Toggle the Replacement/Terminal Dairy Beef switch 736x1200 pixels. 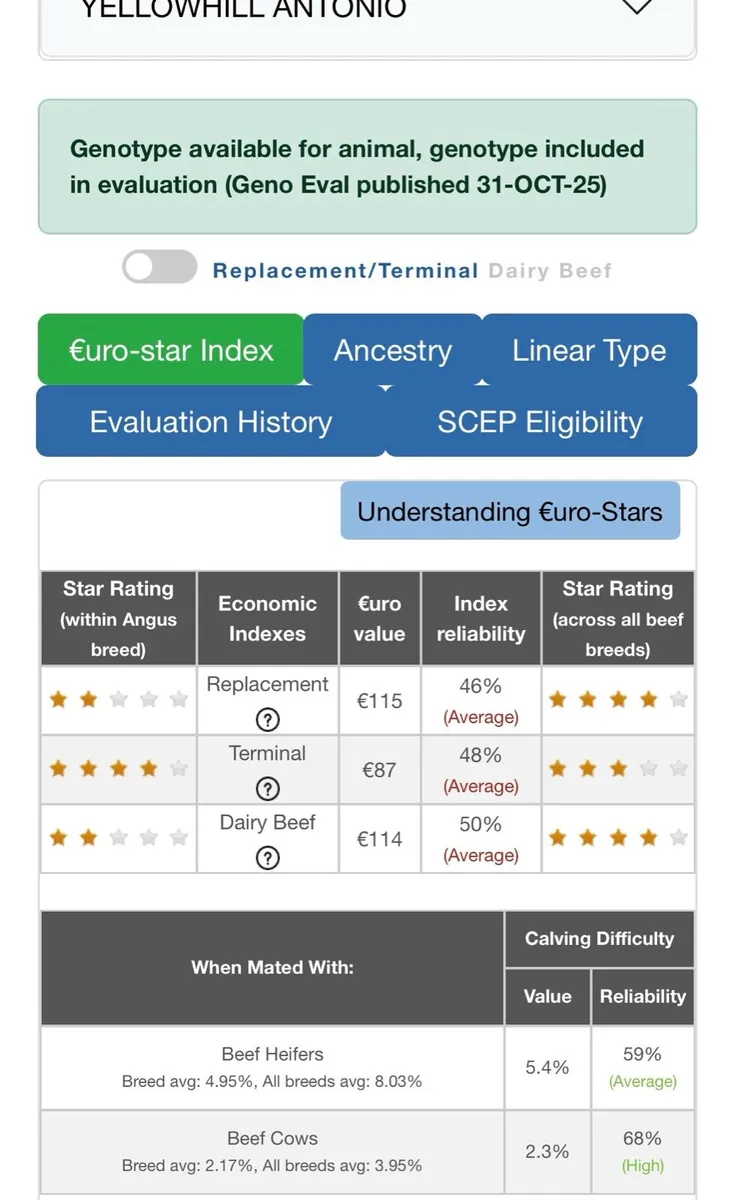click(160, 267)
